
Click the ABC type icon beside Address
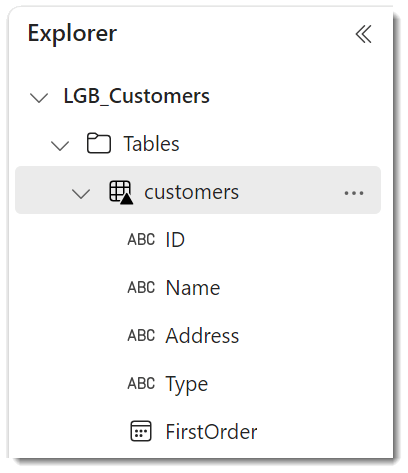click(141, 335)
